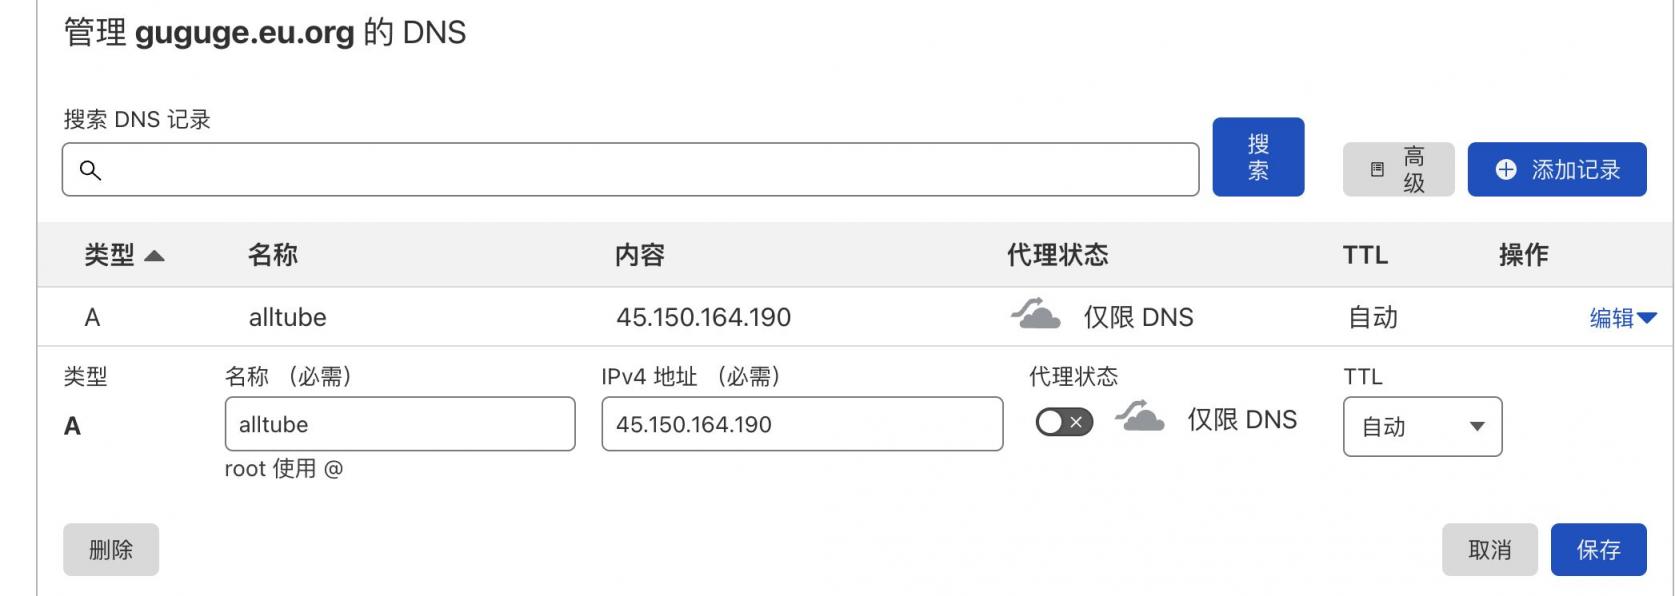This screenshot has width=1675, height=596.
Task: Click the TTL column header
Action: click(x=1365, y=255)
